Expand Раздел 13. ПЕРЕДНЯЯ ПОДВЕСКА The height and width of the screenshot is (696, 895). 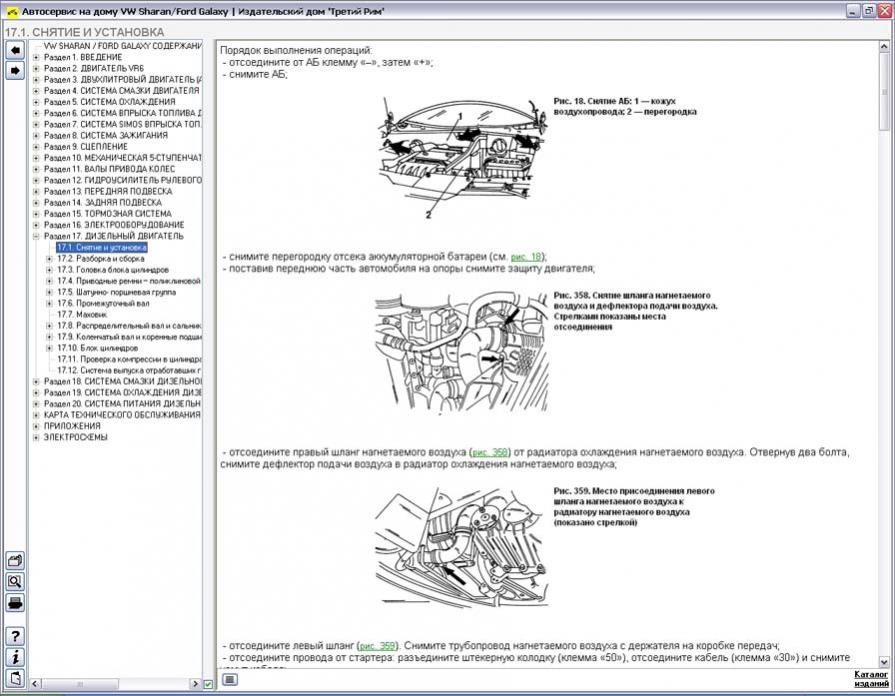[36, 191]
